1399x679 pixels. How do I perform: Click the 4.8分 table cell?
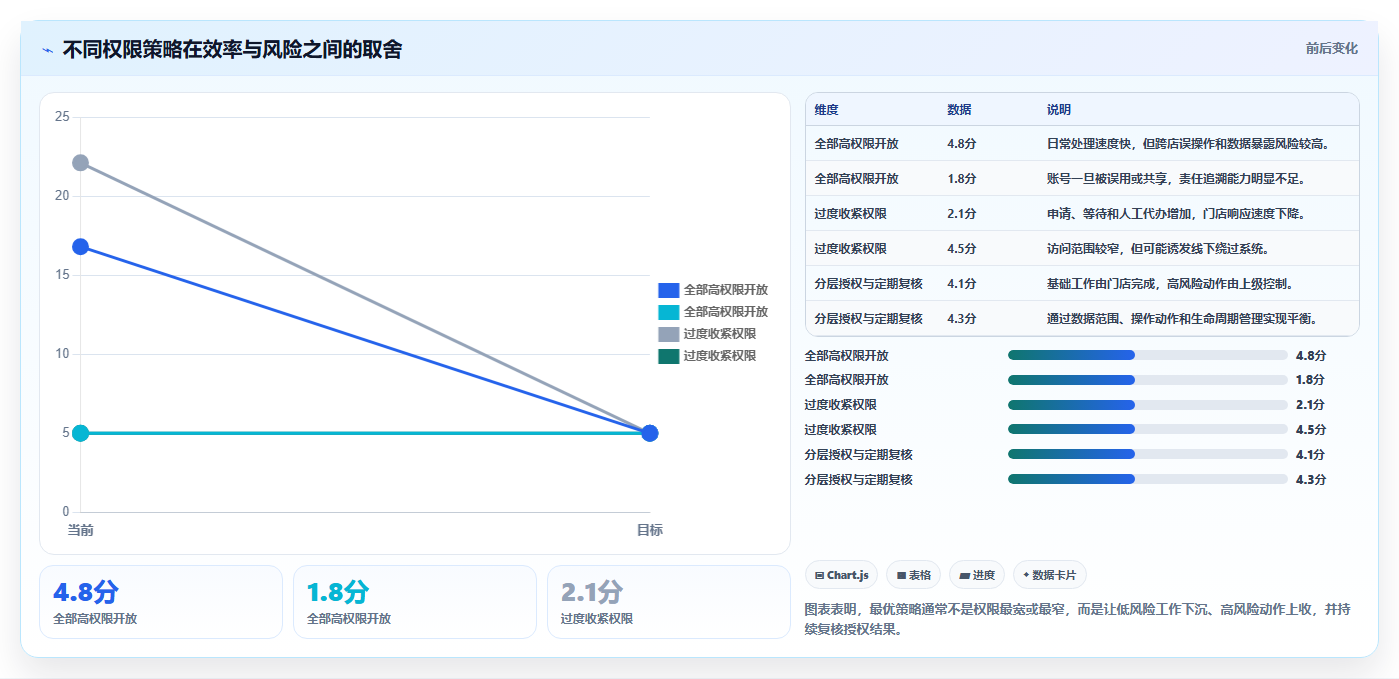pos(962,144)
